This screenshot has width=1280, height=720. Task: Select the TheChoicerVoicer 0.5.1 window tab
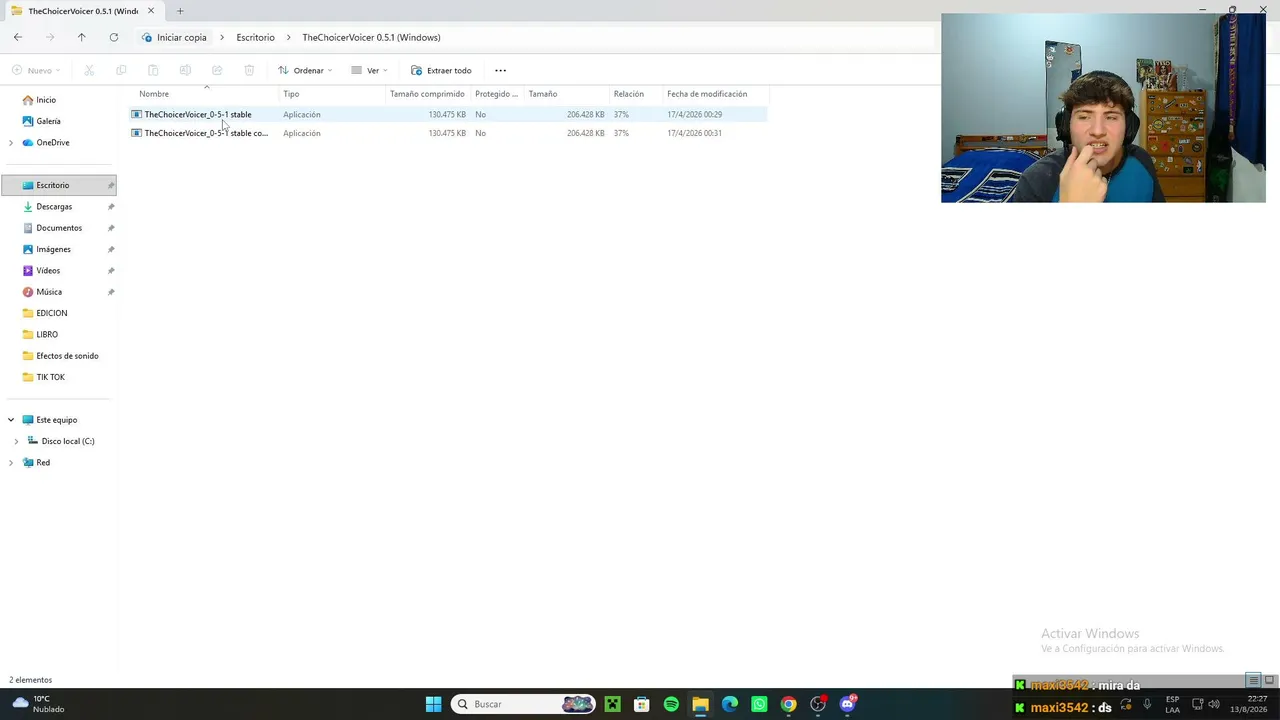click(82, 11)
